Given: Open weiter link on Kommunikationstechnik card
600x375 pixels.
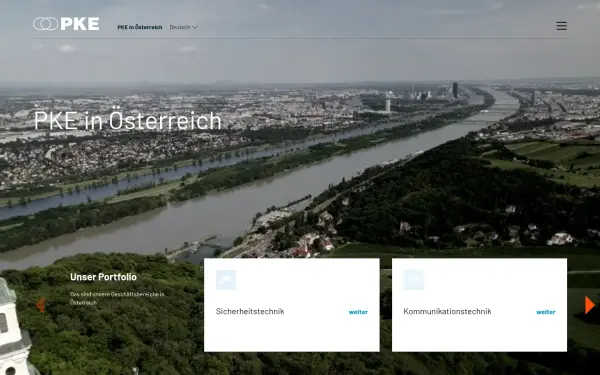Looking at the screenshot, I should [546, 312].
